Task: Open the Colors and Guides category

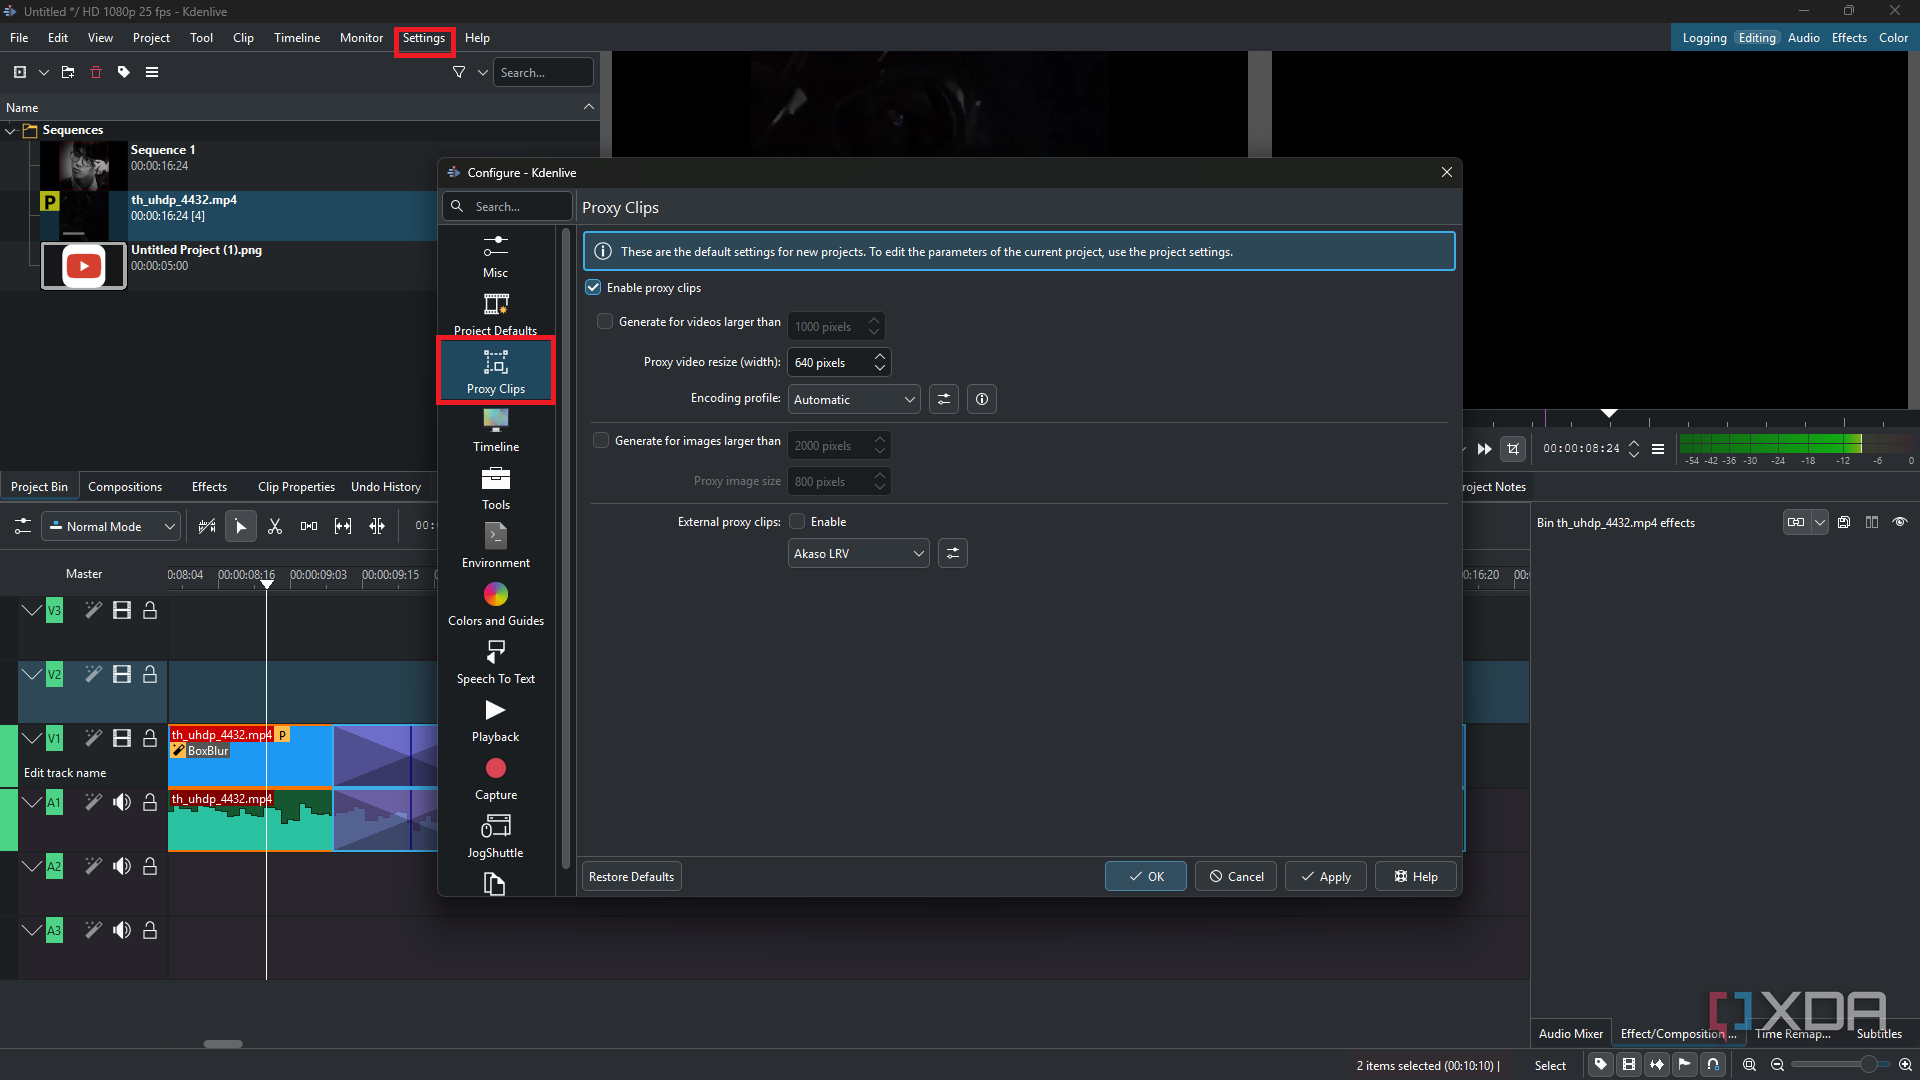Action: [496, 604]
